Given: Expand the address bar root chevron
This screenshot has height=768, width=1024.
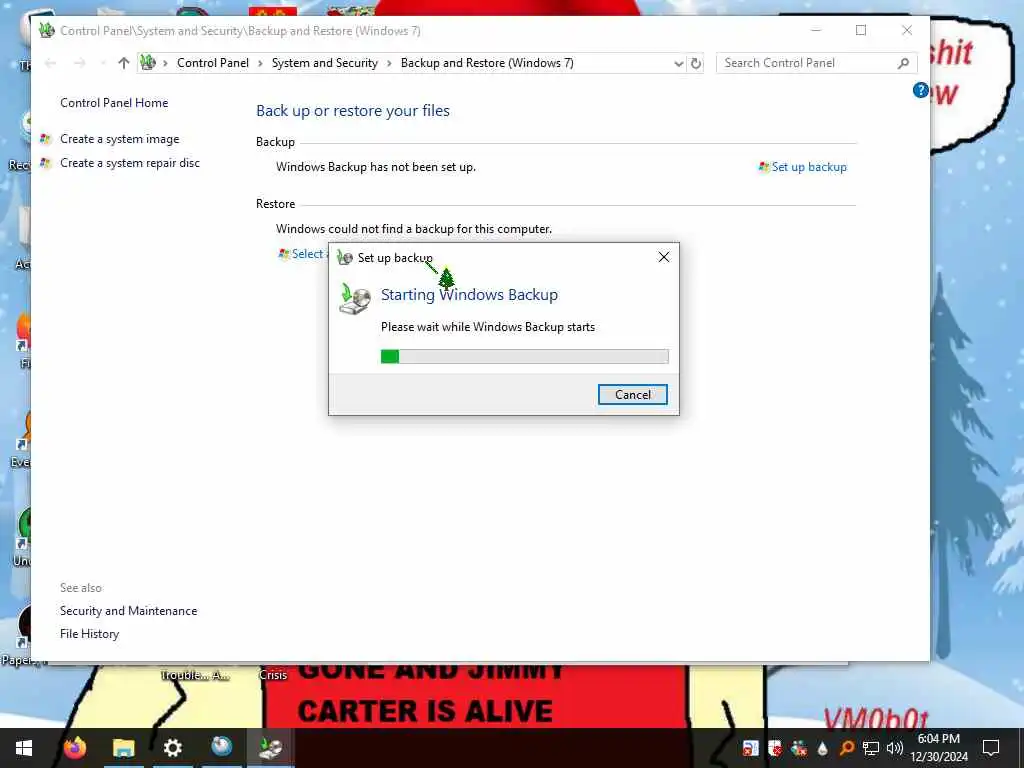Looking at the screenshot, I should click(165, 63).
